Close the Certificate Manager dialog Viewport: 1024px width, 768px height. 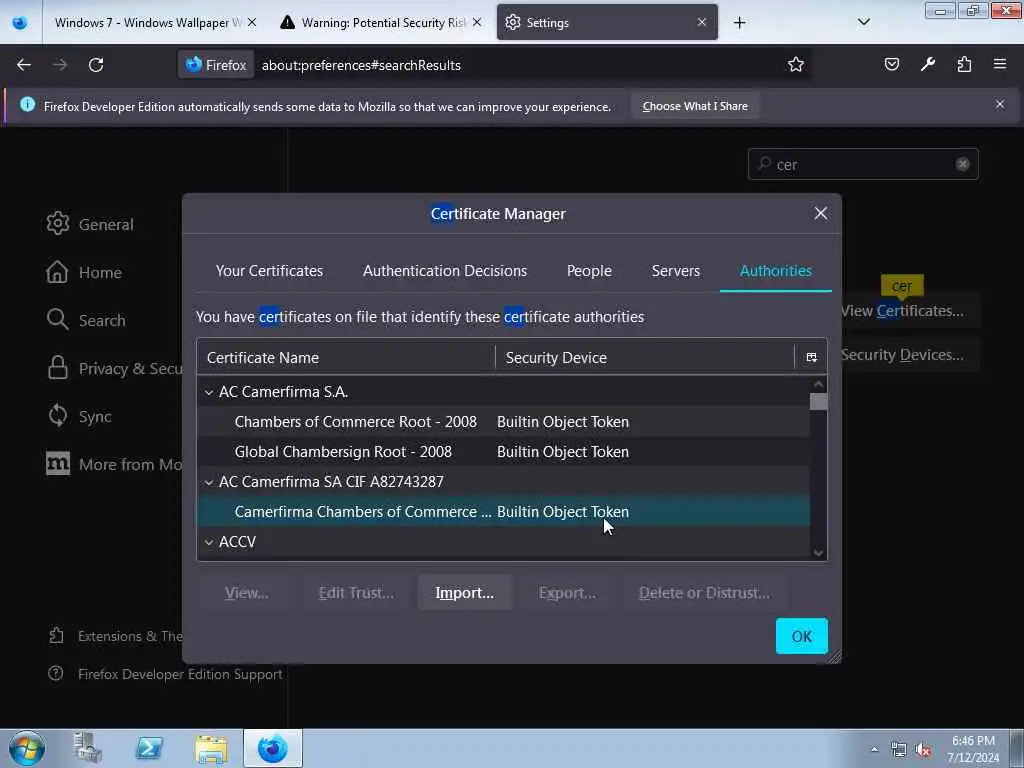click(x=821, y=214)
